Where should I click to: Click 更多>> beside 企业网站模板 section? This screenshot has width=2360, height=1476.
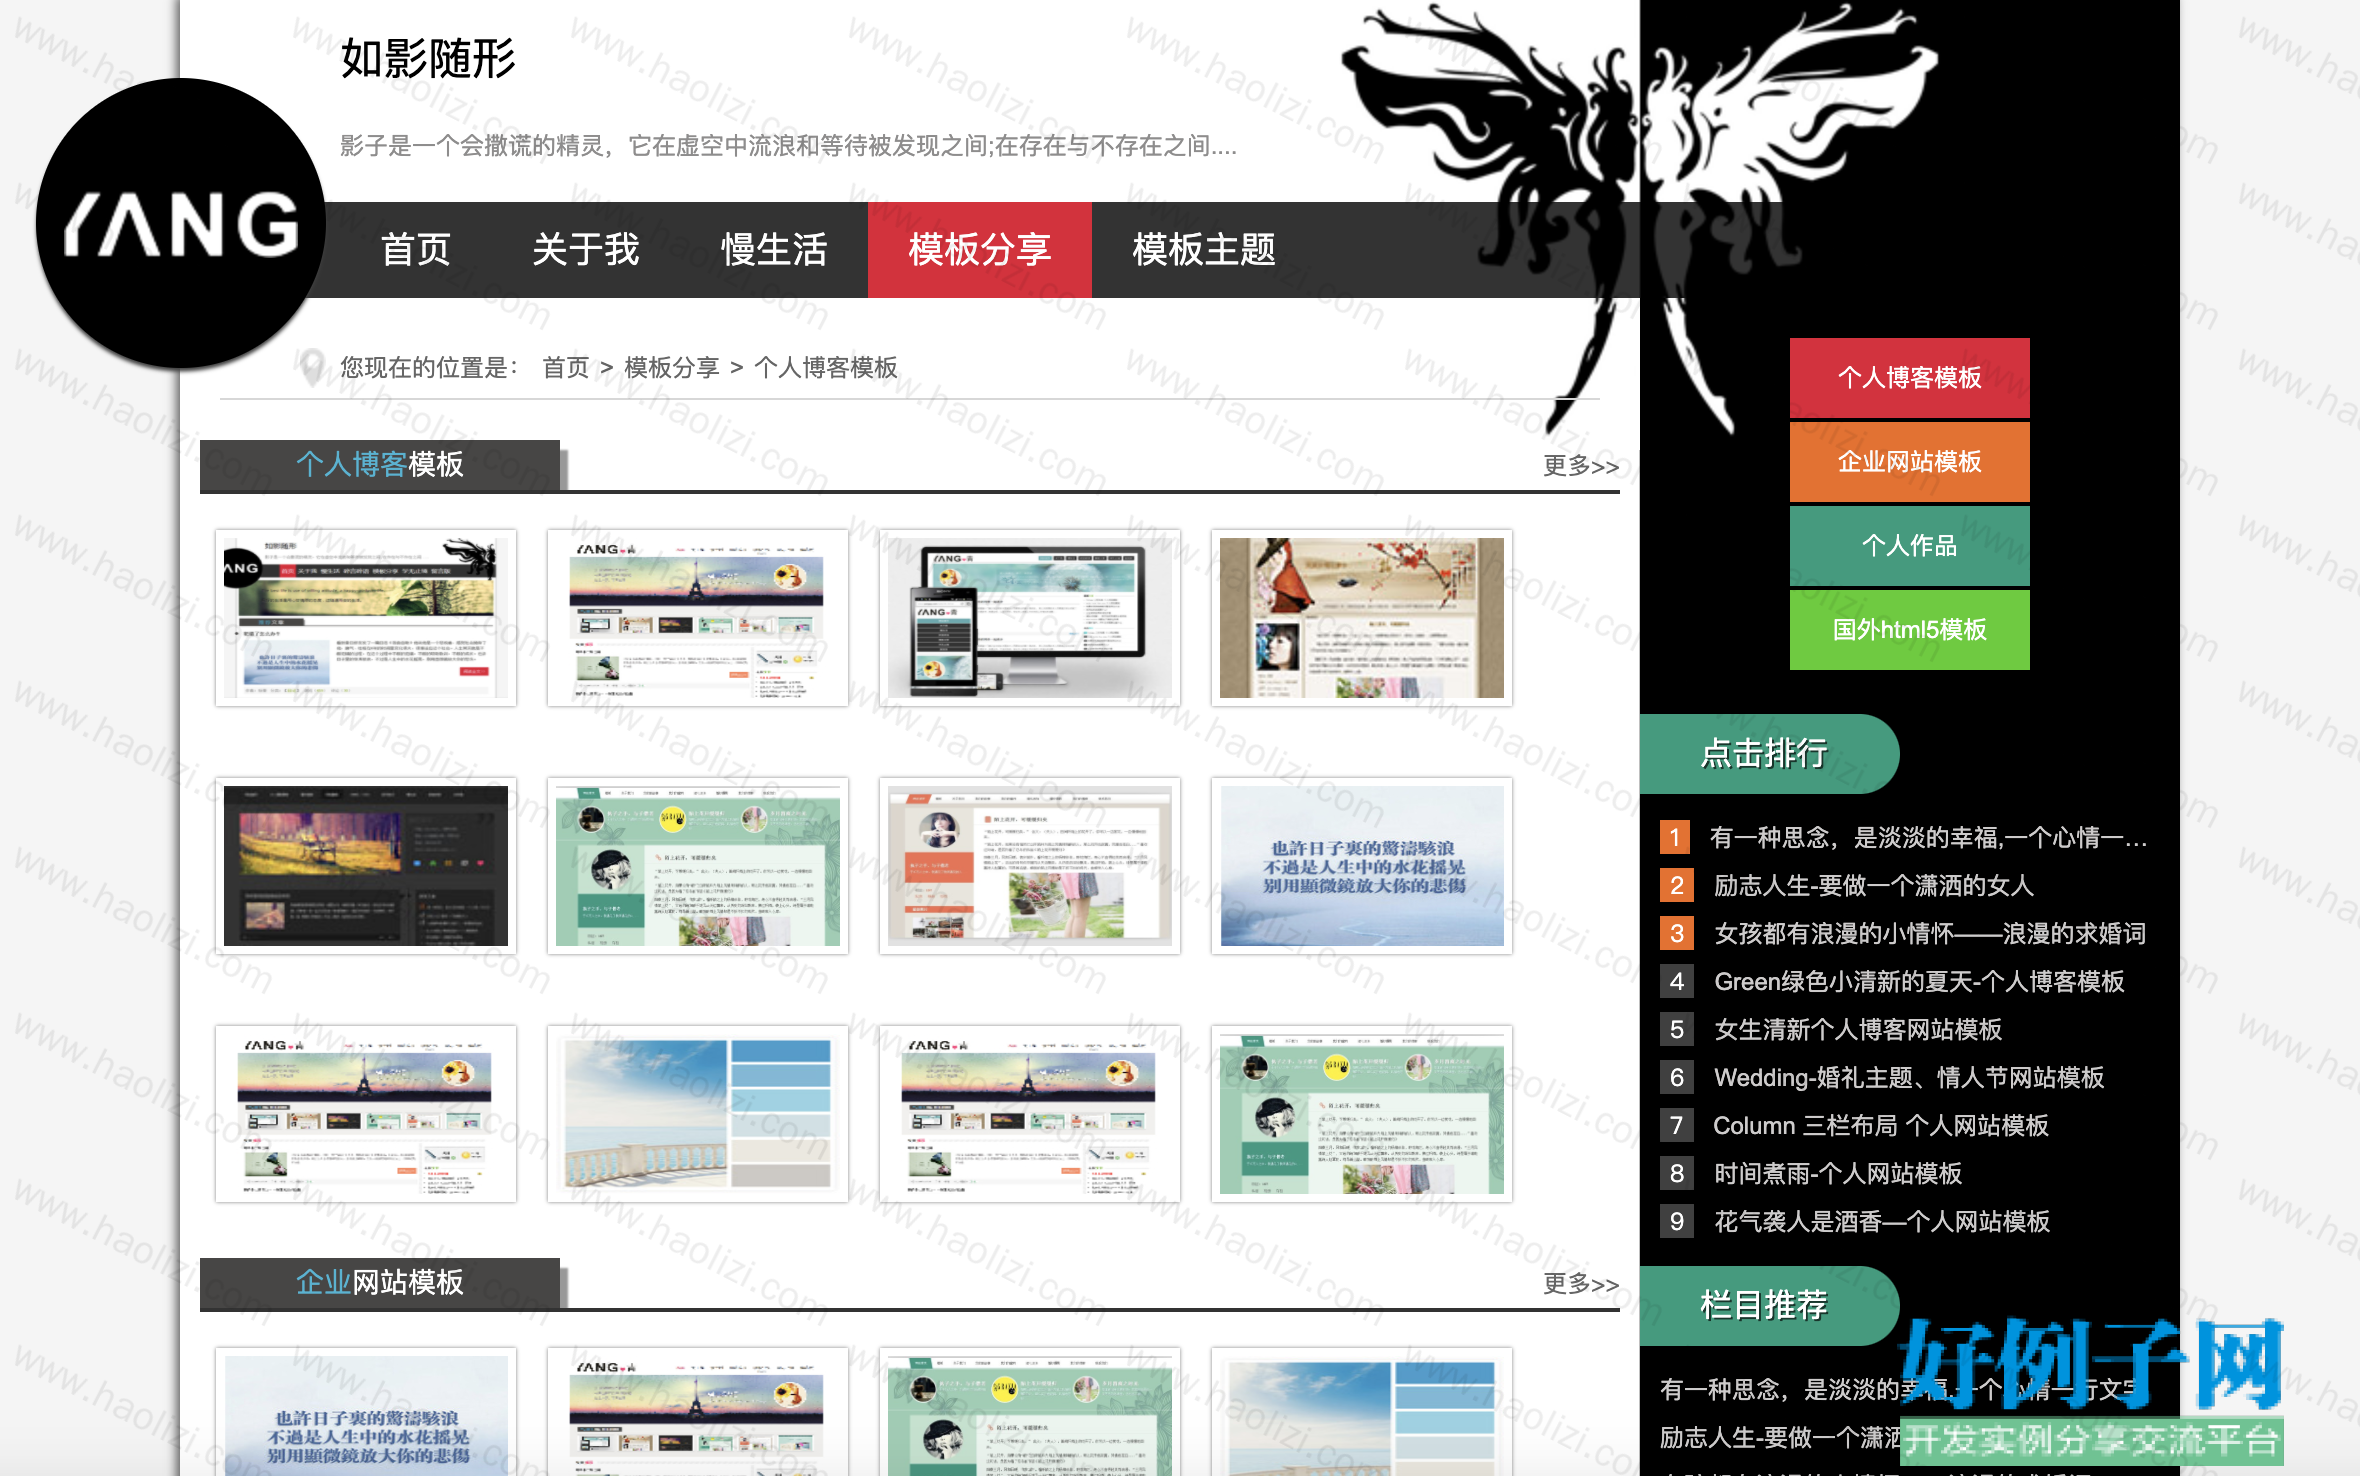click(x=1580, y=1284)
